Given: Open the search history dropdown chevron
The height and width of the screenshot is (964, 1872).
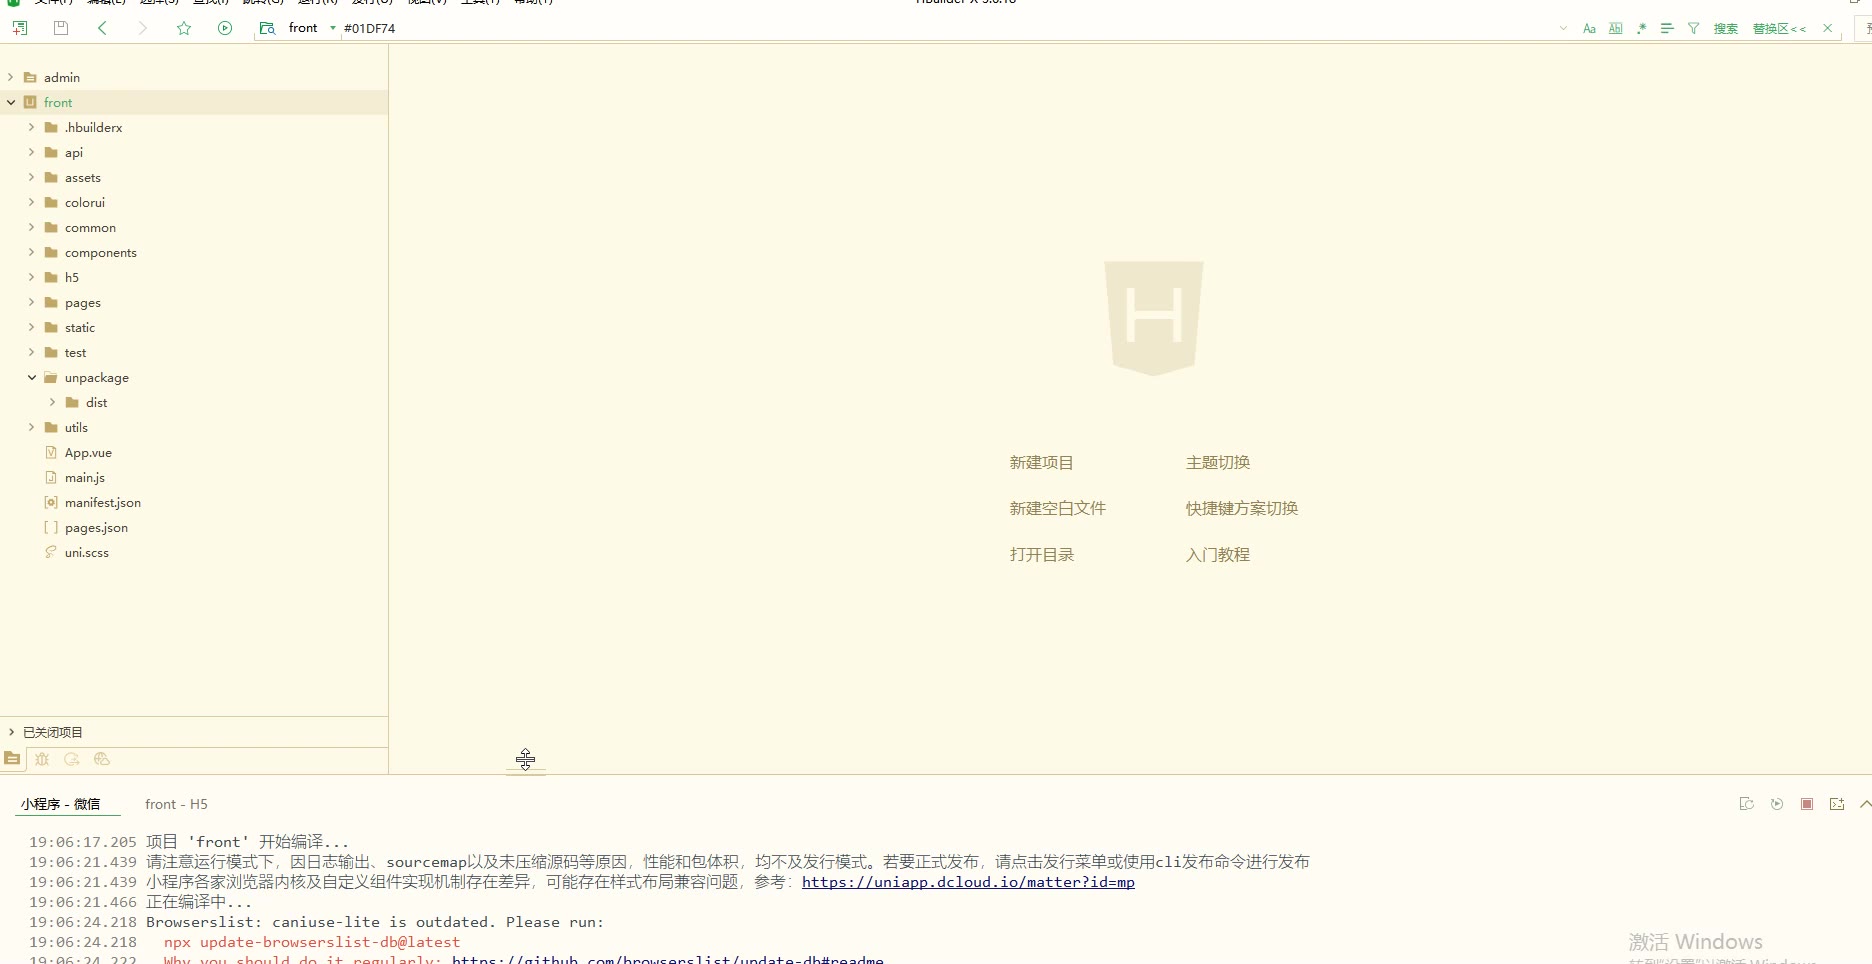Looking at the screenshot, I should click(1563, 28).
